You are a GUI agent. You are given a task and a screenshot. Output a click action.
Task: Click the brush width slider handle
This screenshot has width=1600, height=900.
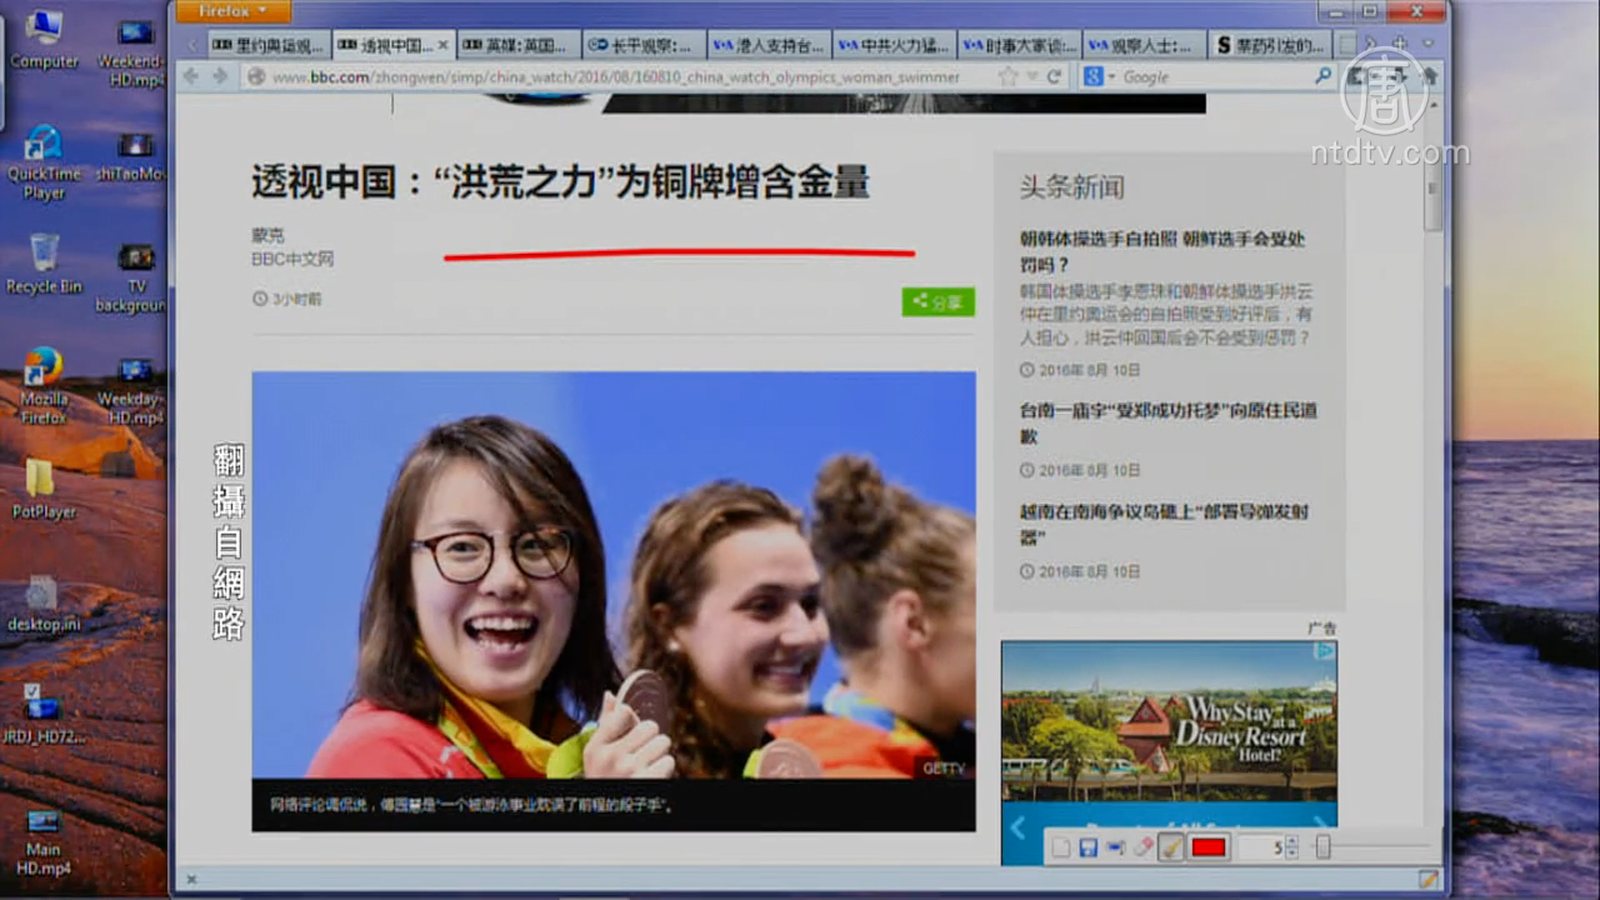point(1323,847)
